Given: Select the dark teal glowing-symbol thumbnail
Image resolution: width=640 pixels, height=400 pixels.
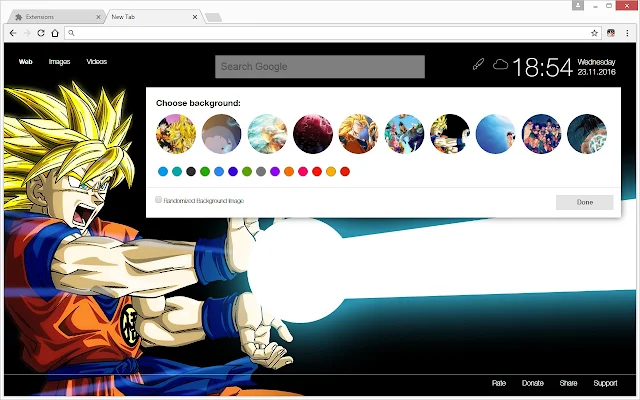Looking at the screenshot, I should point(587,134).
